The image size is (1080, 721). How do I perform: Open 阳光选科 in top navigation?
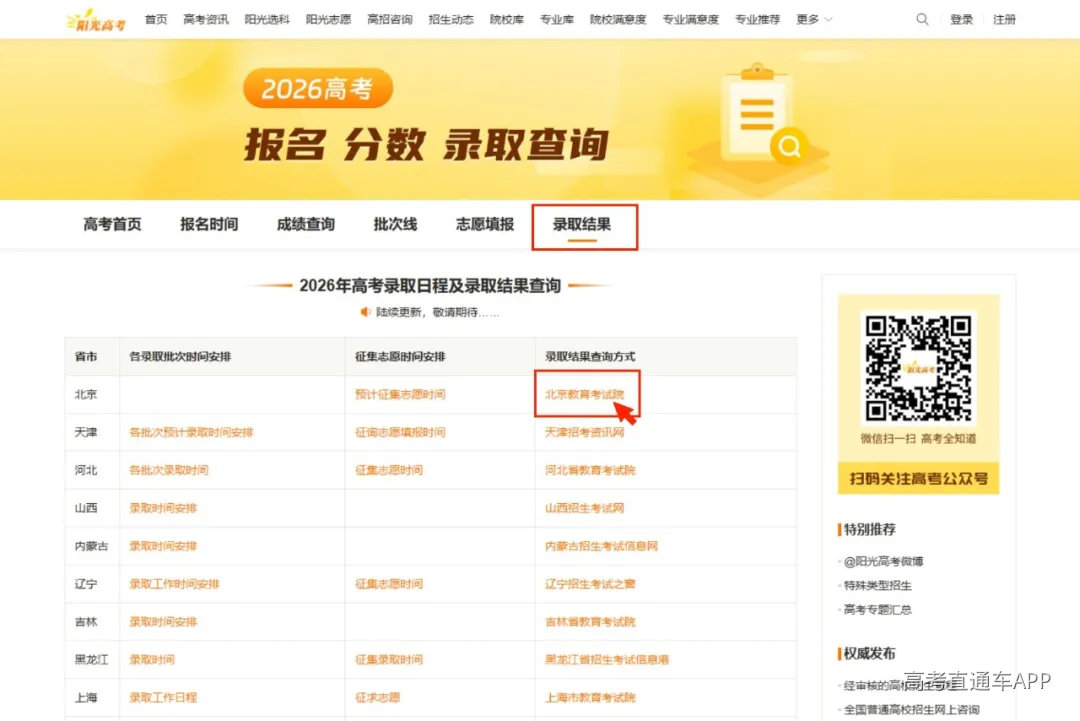point(267,19)
